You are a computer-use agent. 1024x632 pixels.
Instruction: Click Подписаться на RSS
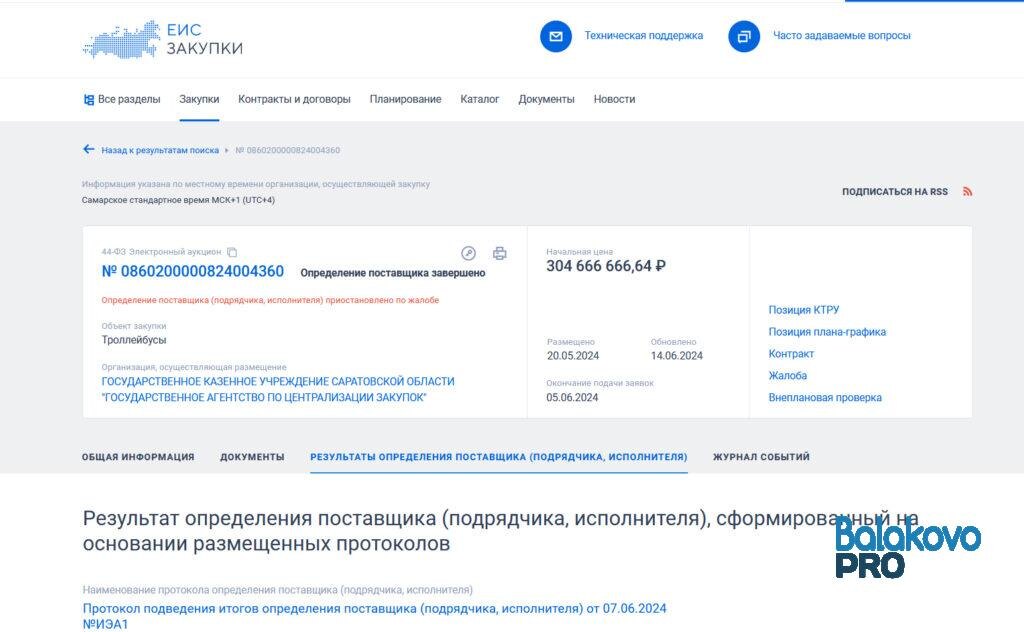(893, 191)
